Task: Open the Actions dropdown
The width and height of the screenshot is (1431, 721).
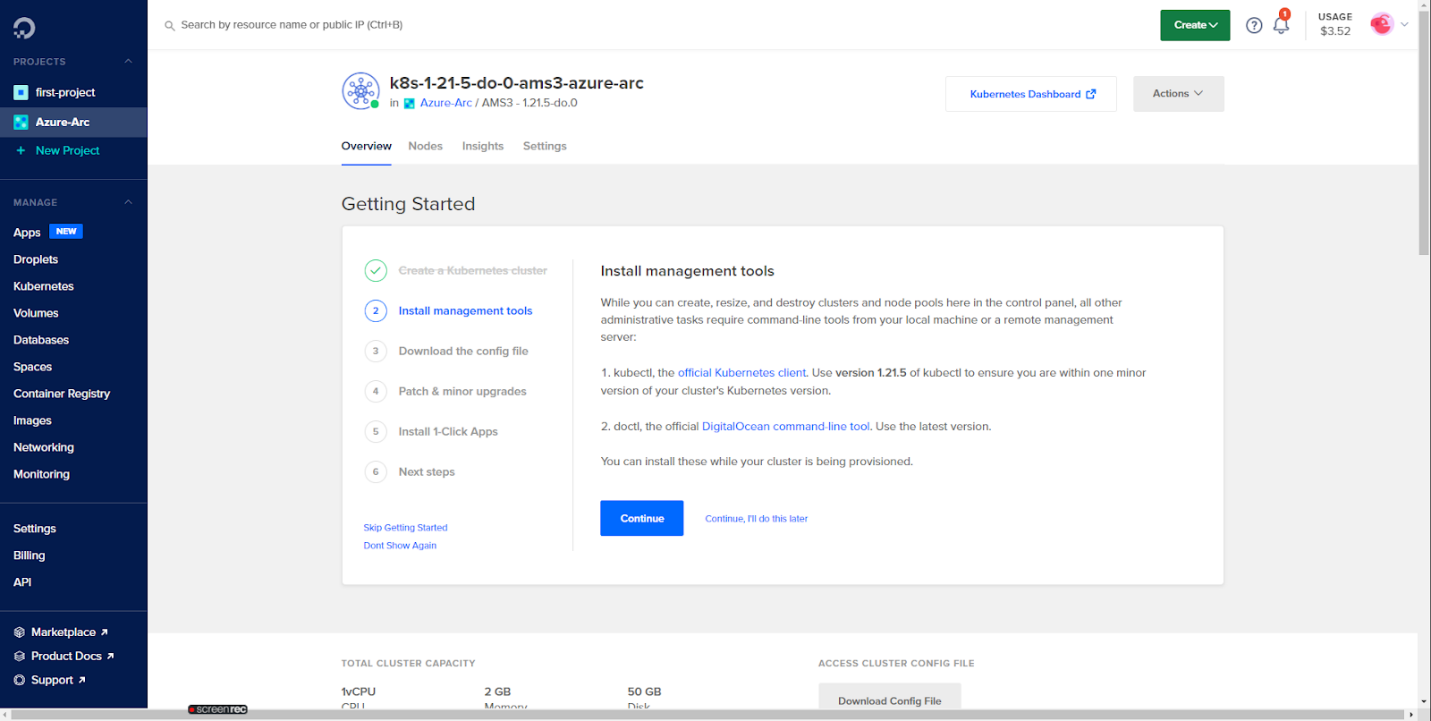Action: click(1178, 94)
